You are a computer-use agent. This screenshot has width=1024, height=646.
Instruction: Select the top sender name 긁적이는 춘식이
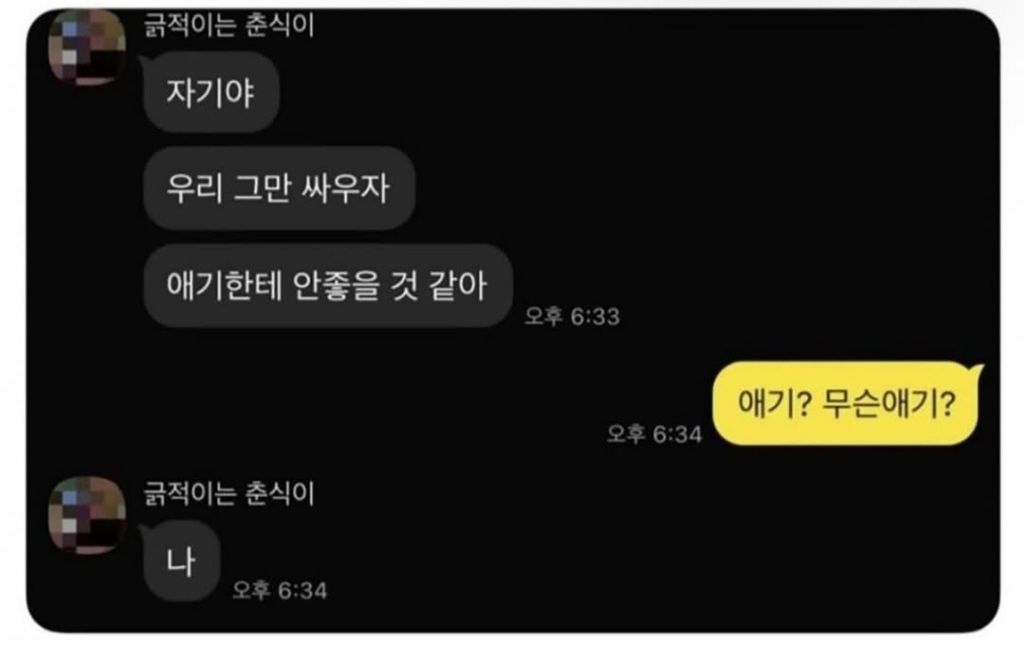229,25
